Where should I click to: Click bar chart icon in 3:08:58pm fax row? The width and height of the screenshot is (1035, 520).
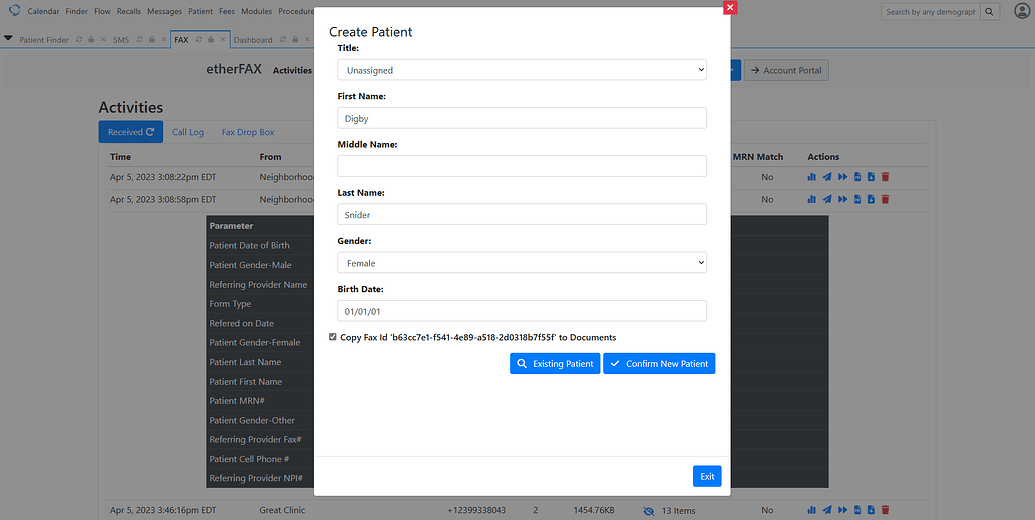pos(811,199)
